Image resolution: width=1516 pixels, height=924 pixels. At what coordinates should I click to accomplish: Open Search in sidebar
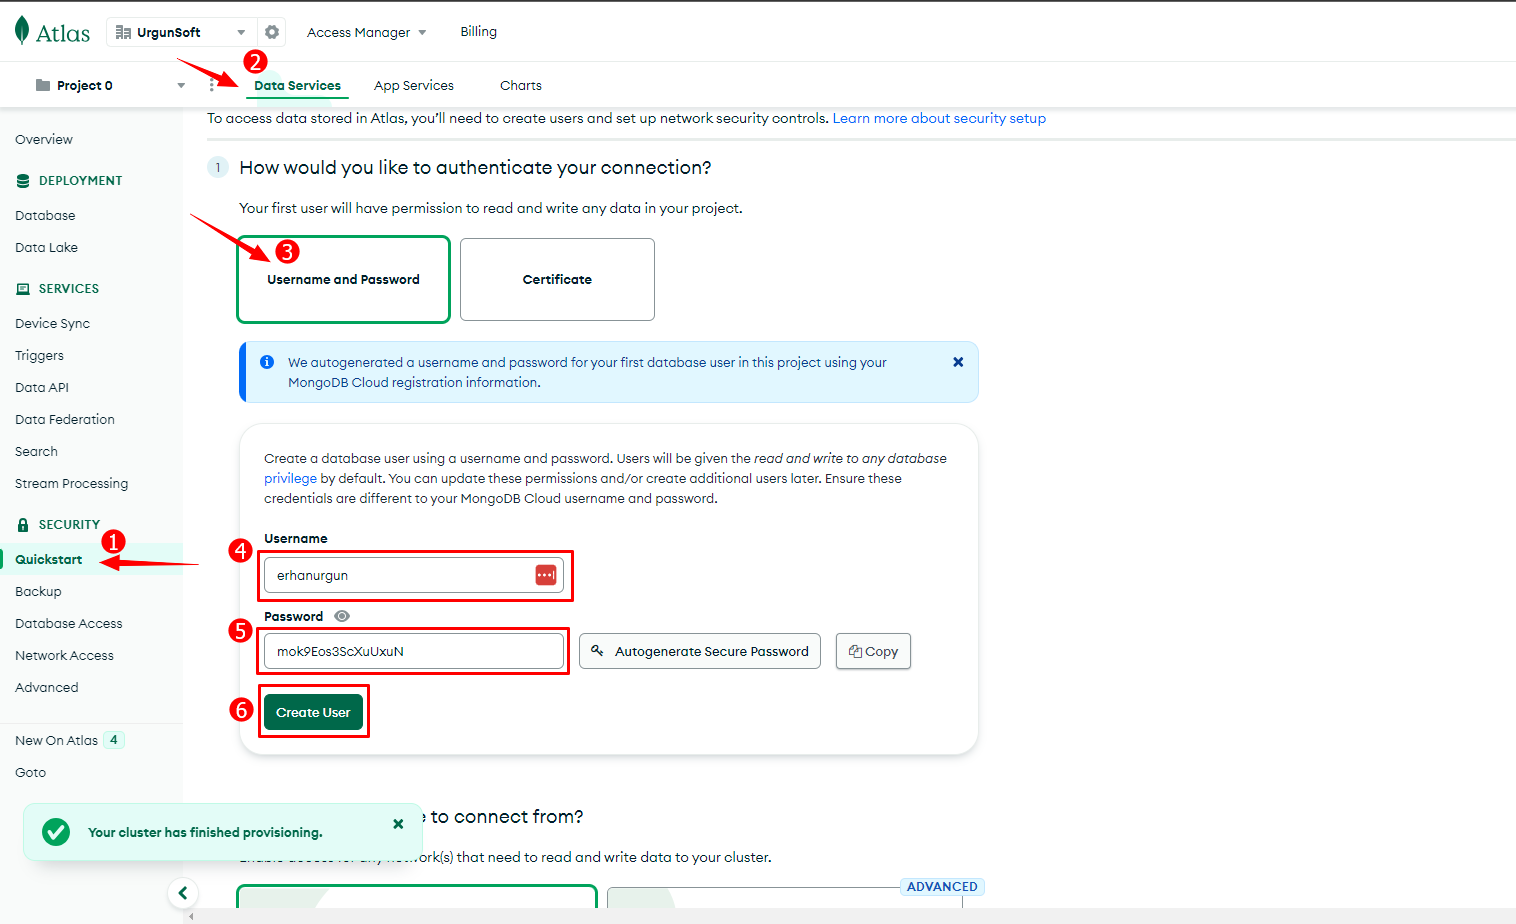click(36, 451)
